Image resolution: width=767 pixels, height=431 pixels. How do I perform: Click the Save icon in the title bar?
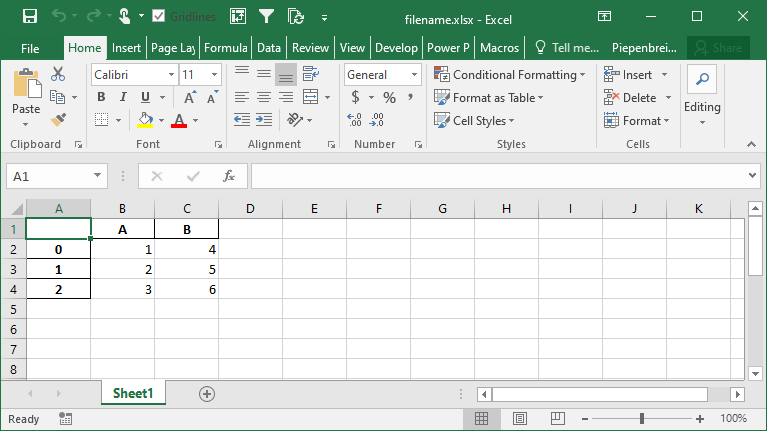pyautogui.click(x=29, y=16)
